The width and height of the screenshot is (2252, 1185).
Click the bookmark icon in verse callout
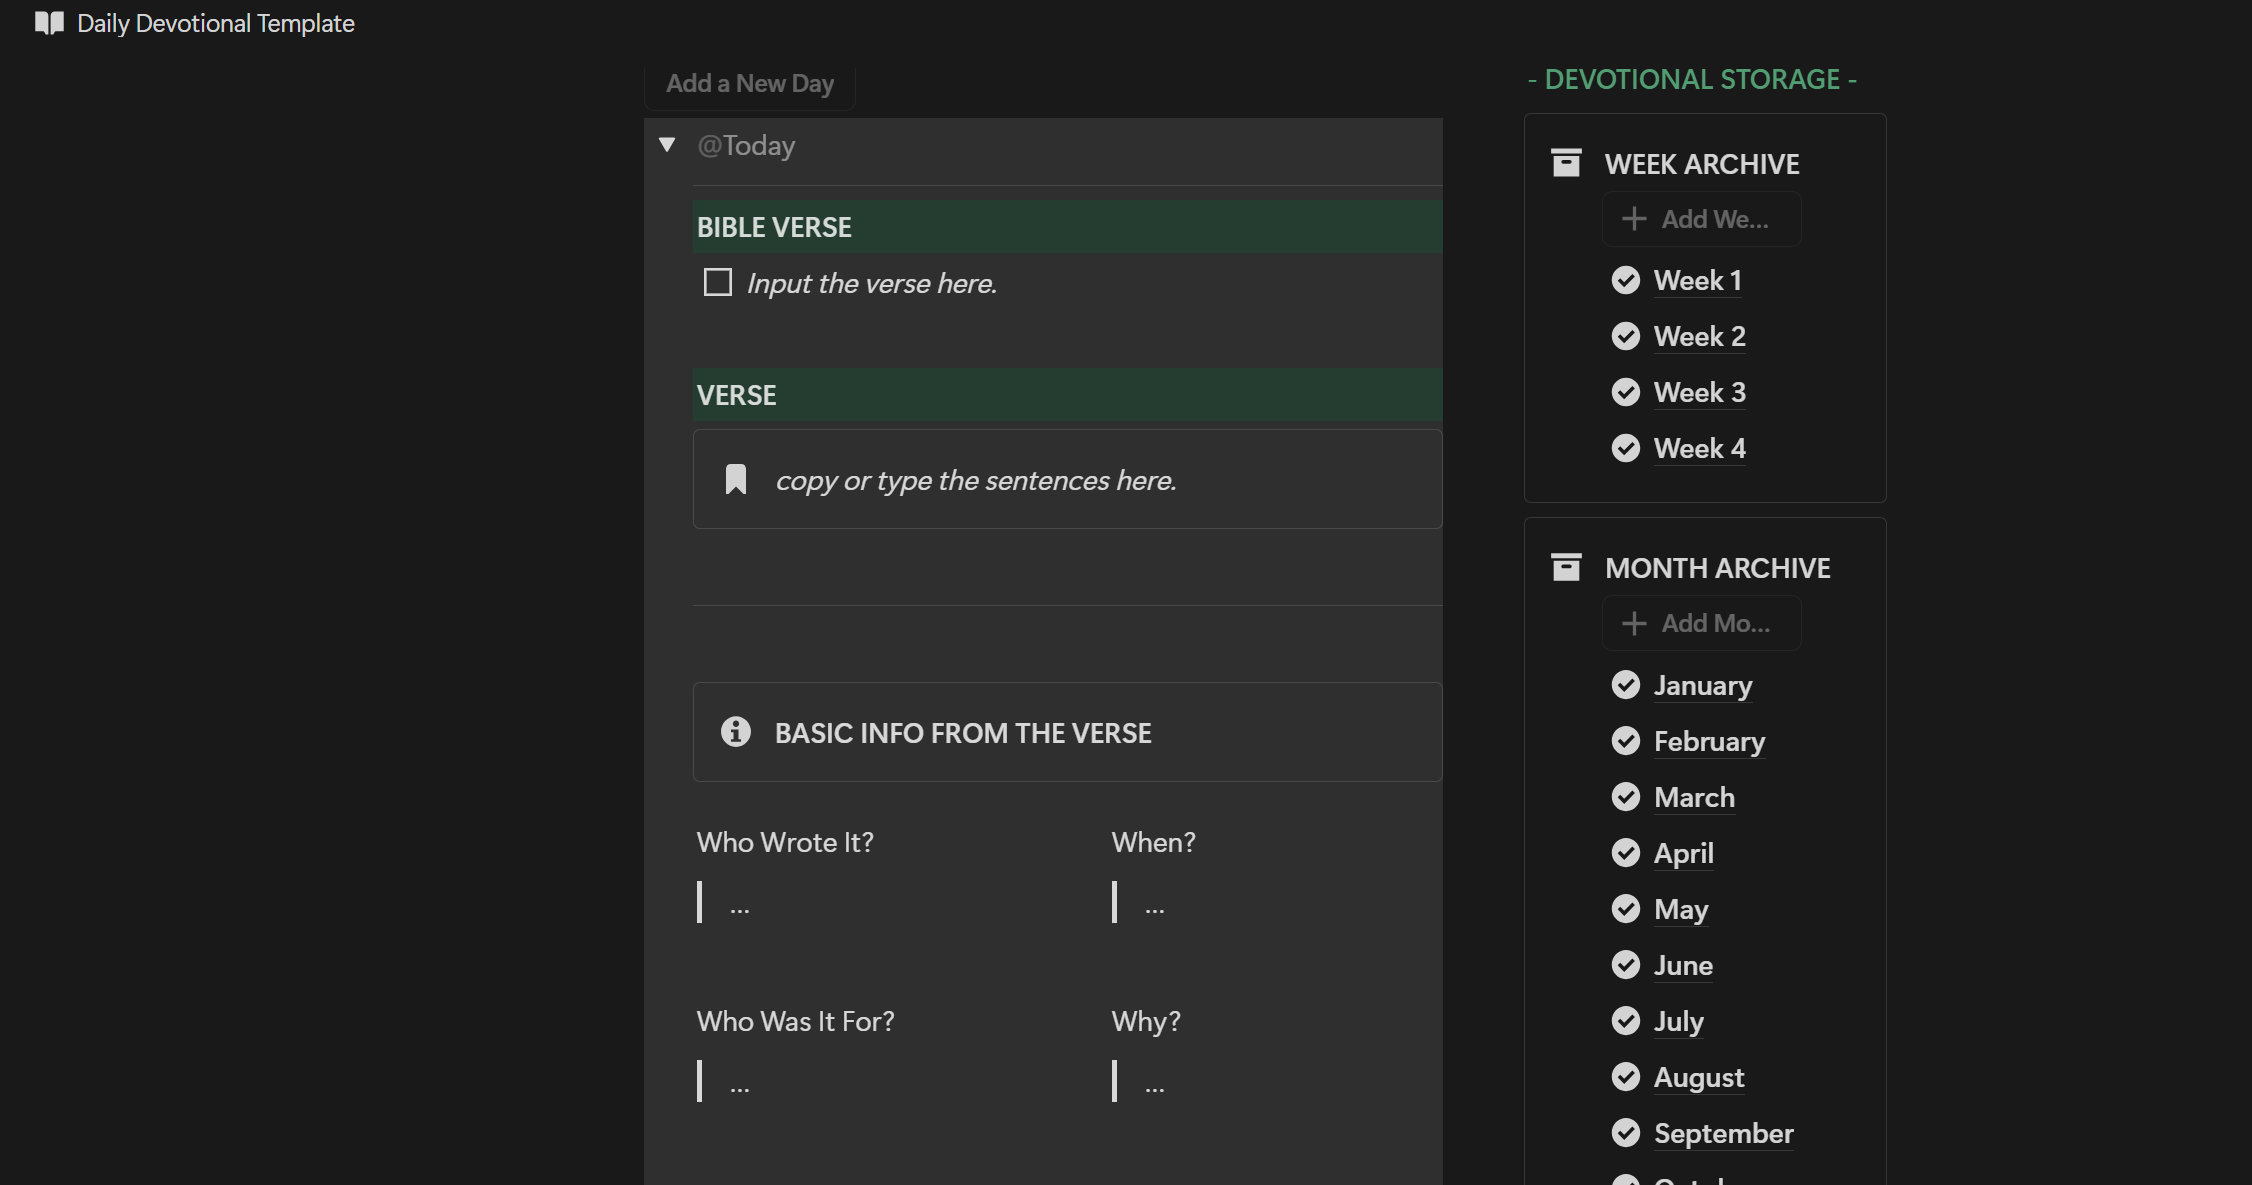[x=736, y=480]
